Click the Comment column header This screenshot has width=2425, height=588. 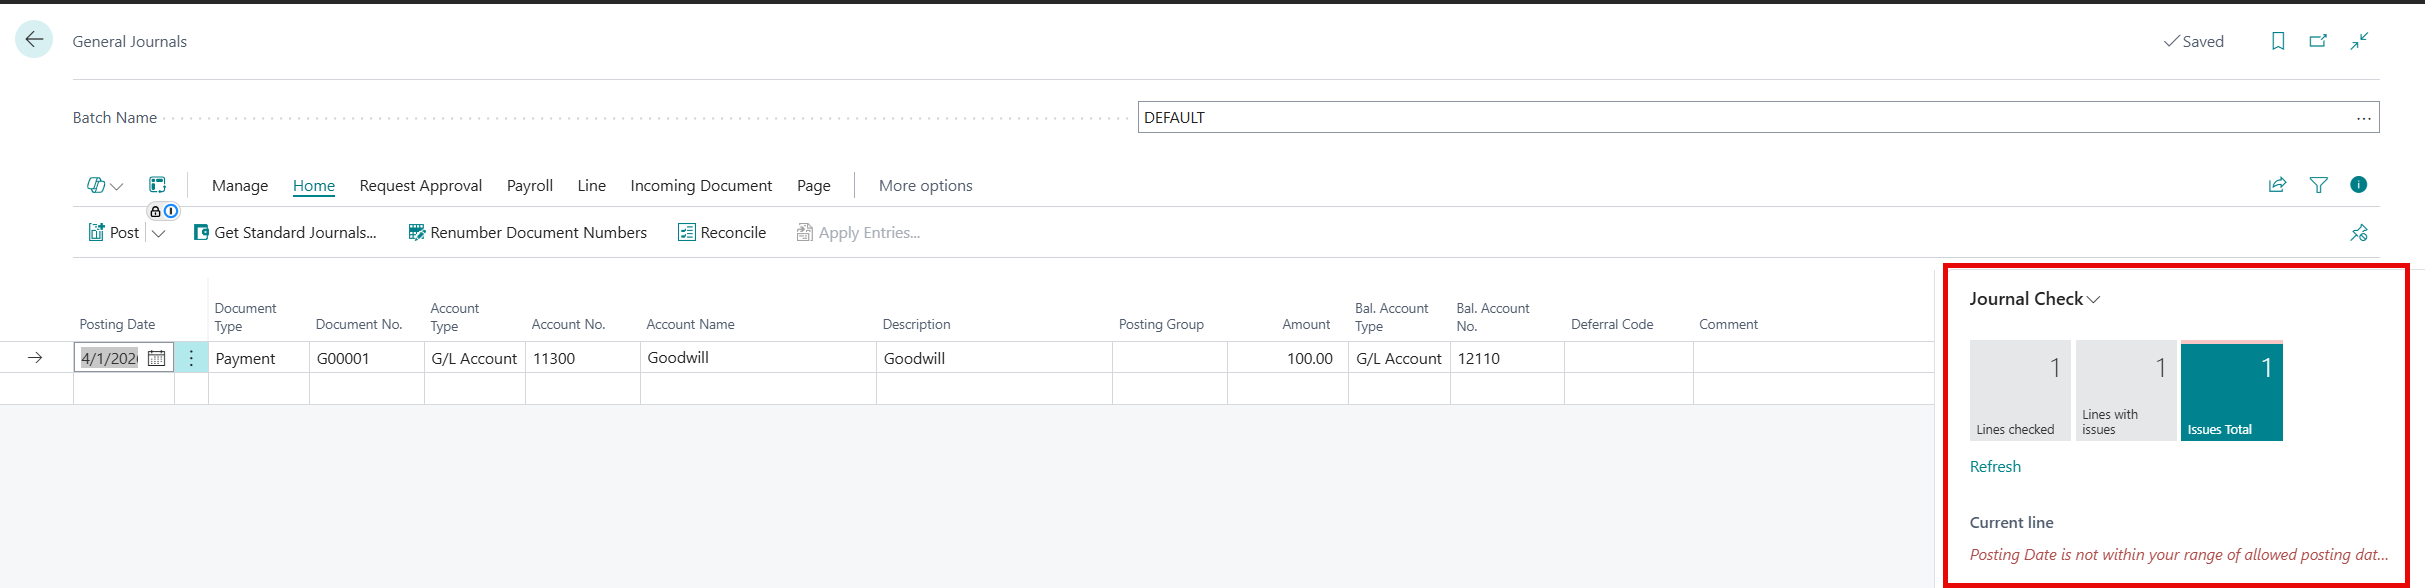point(1728,324)
